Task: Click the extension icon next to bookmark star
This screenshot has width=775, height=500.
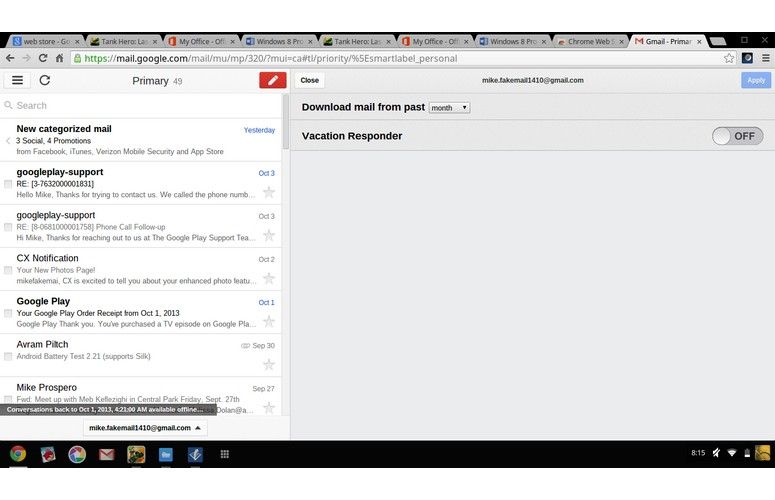Action: [x=747, y=58]
